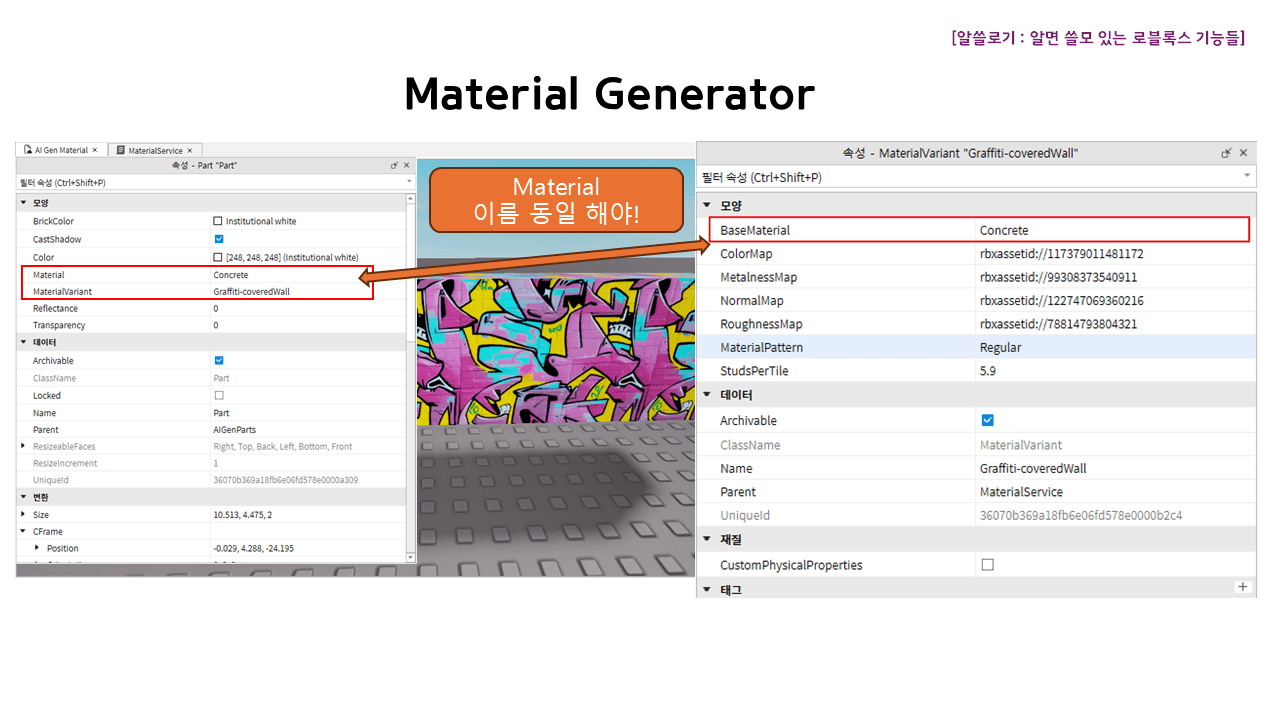The height and width of the screenshot is (720, 1280).
Task: Expand the ResizeableFaces property
Action: click(x=24, y=446)
